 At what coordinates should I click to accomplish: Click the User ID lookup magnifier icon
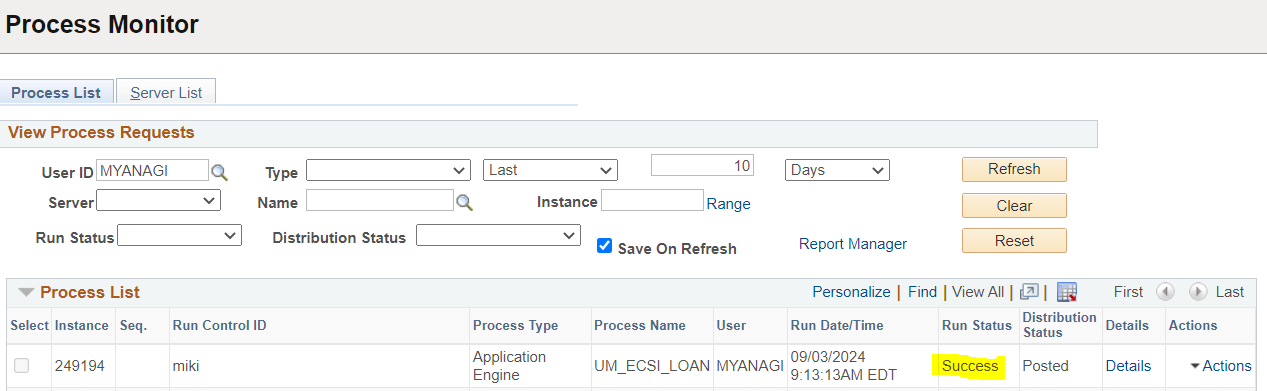pos(219,172)
